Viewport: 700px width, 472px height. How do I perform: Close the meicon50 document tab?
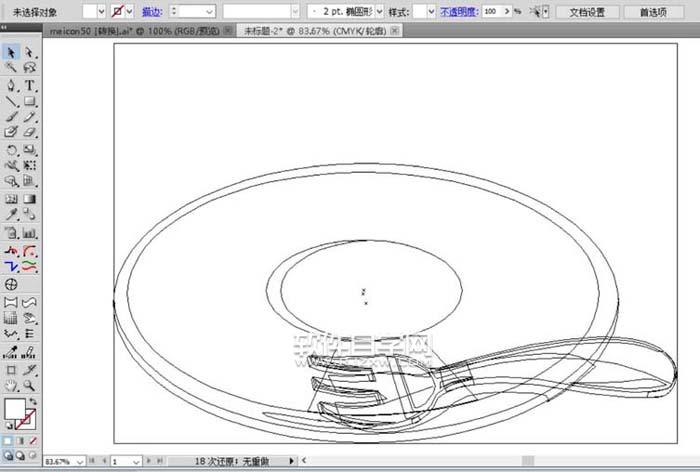[x=228, y=31]
